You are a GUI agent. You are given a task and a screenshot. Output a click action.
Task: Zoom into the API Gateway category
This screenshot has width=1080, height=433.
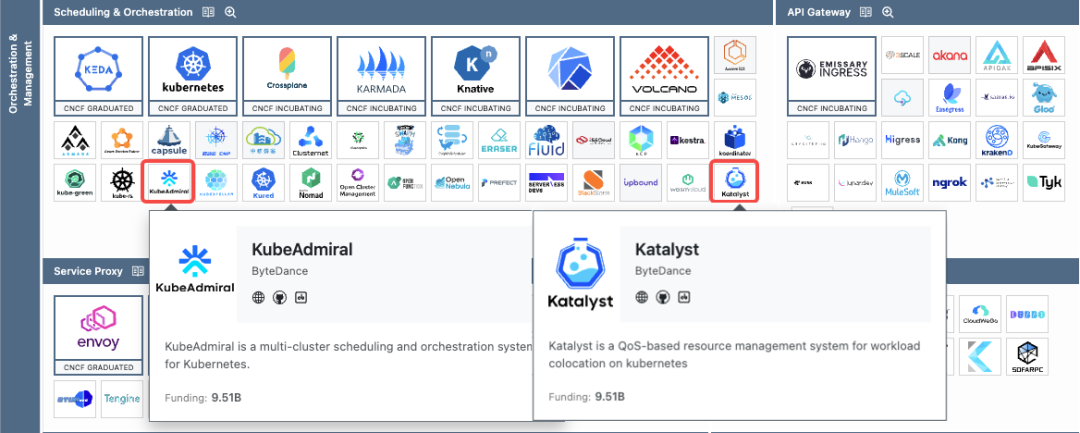(x=888, y=12)
